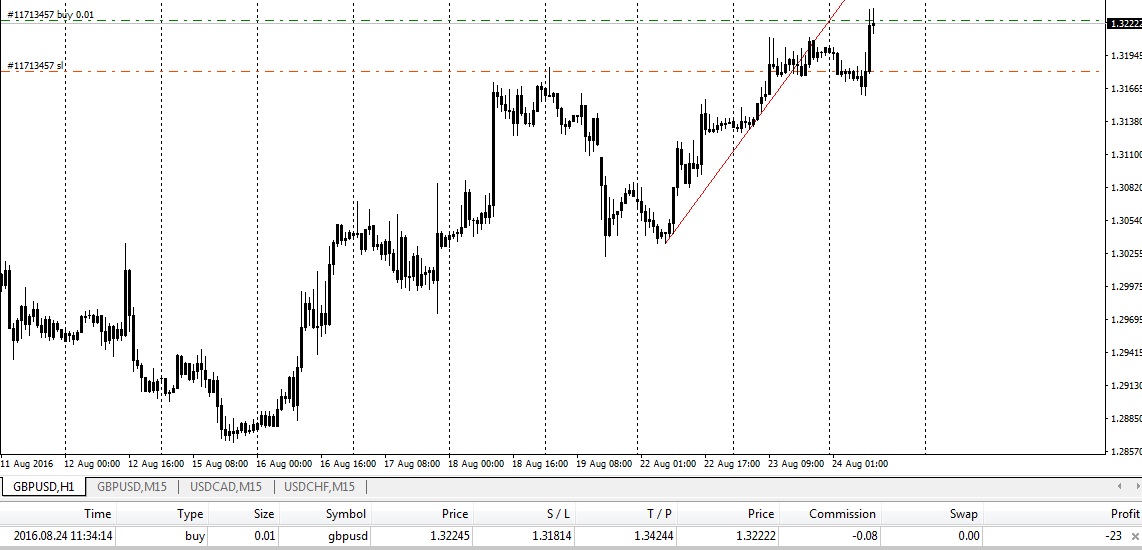Click the '16 Aug 00:00' time axis label
This screenshot has width=1142, height=550.
click(284, 463)
